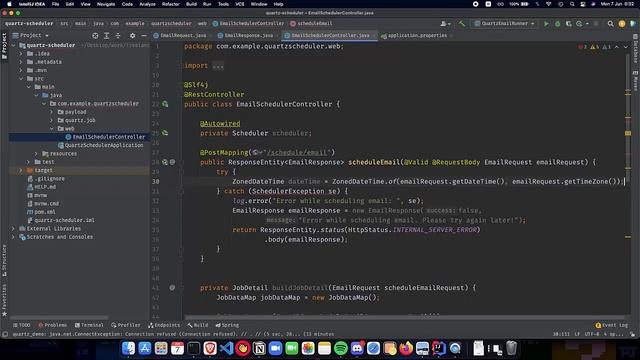Run the QuartzEmailRunner configuration

click(x=546, y=24)
